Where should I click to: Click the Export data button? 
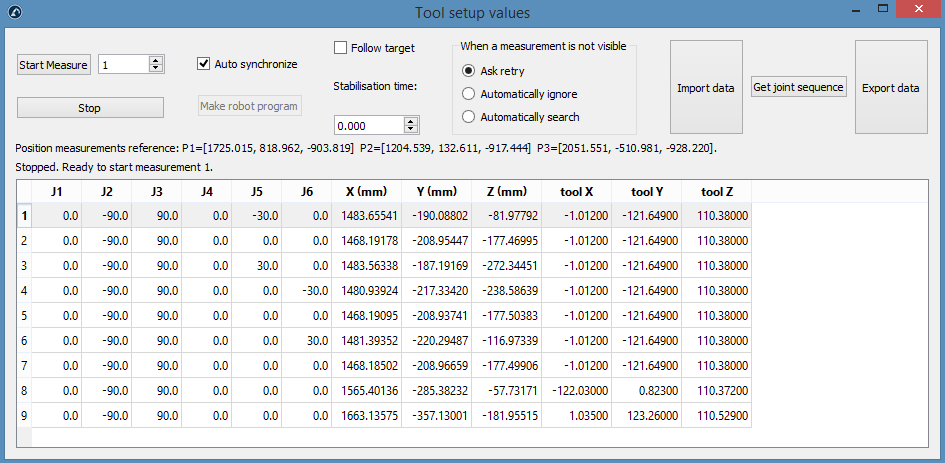890,88
